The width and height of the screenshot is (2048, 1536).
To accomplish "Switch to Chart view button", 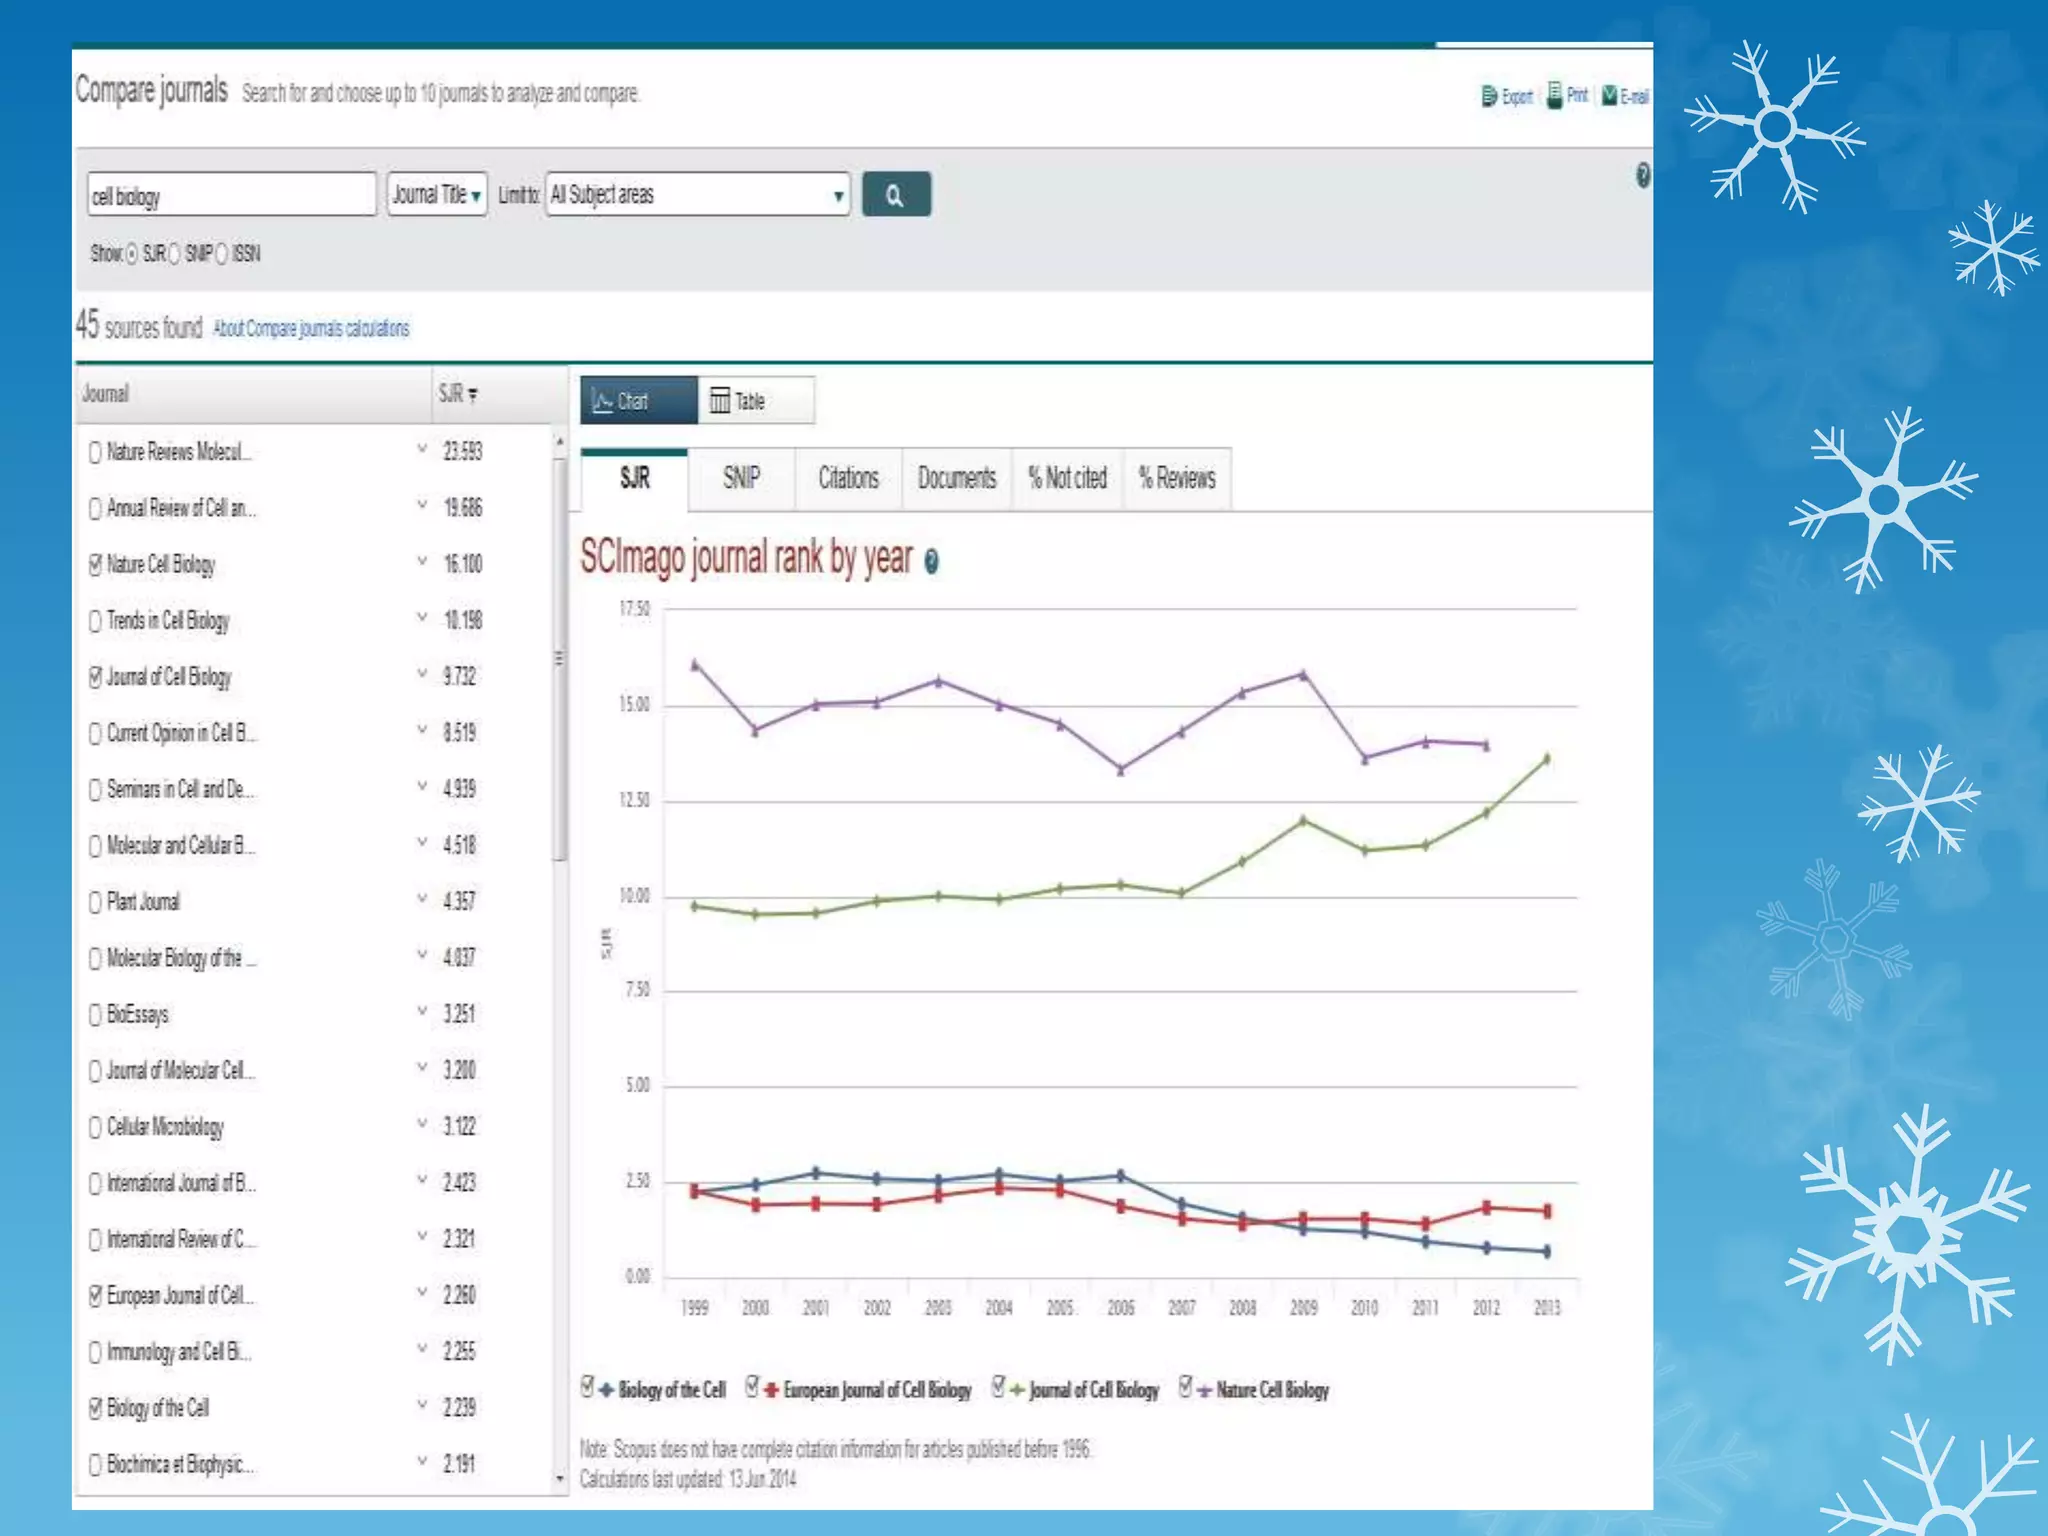I will point(637,401).
